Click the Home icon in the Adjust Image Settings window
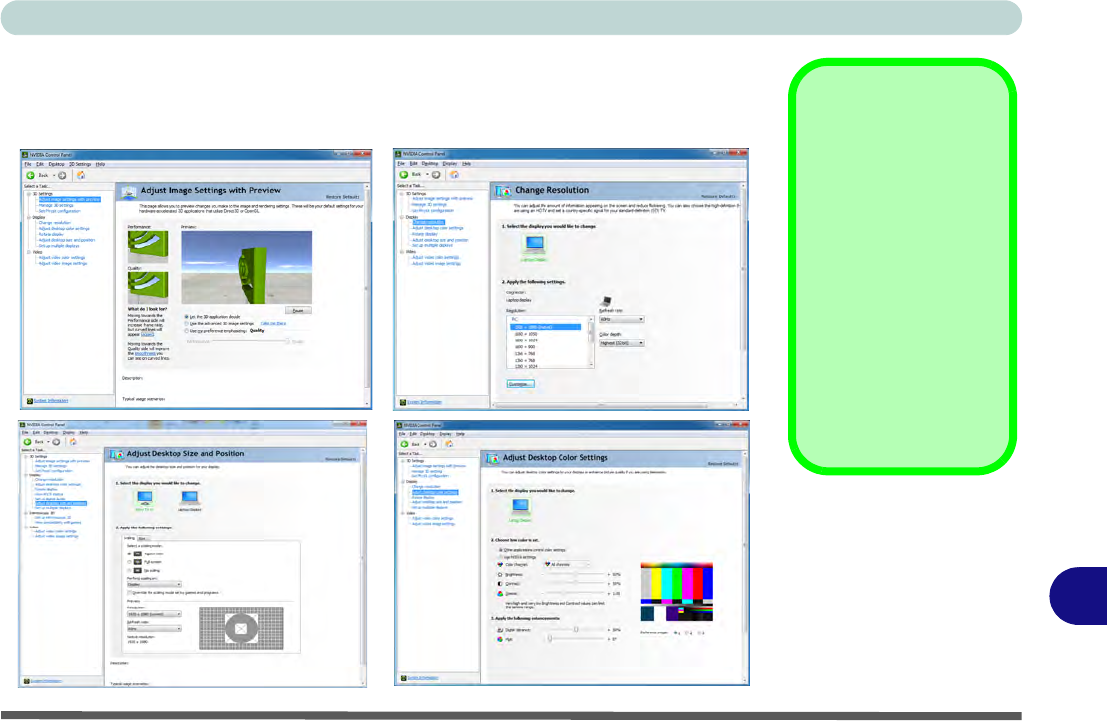 pyautogui.click(x=80, y=175)
